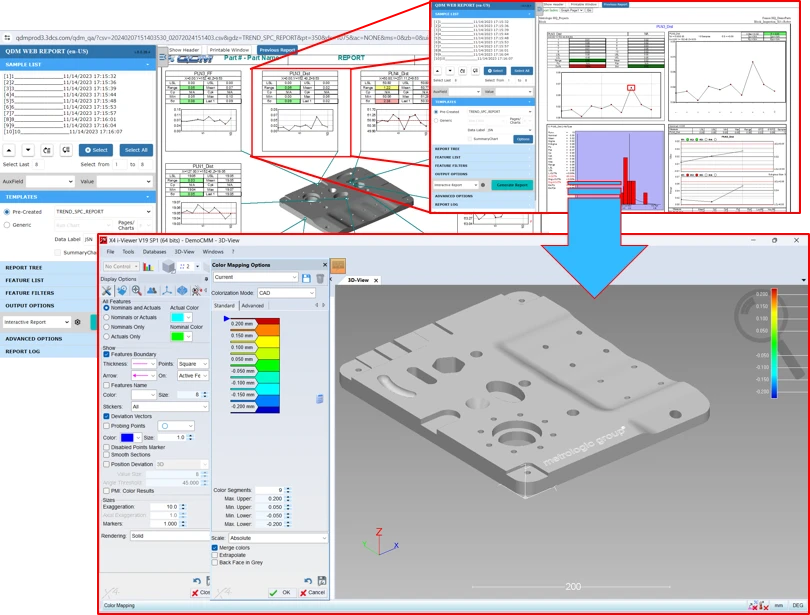Move selected sample down in QDM sample list
The image size is (810, 615).
(28, 150)
